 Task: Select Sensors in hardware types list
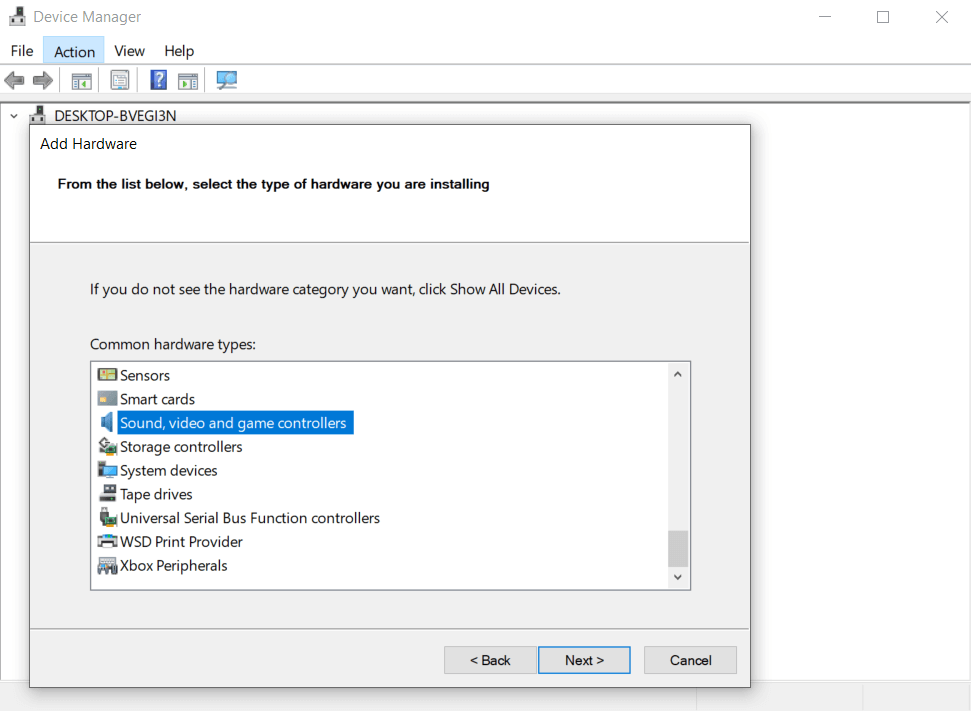(144, 375)
